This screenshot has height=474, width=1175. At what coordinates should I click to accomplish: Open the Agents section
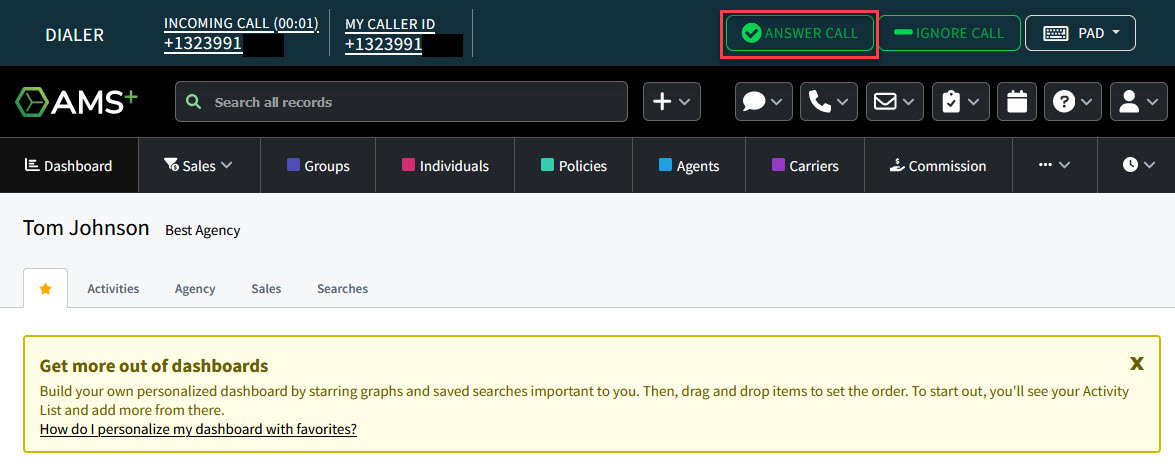[x=689, y=165]
